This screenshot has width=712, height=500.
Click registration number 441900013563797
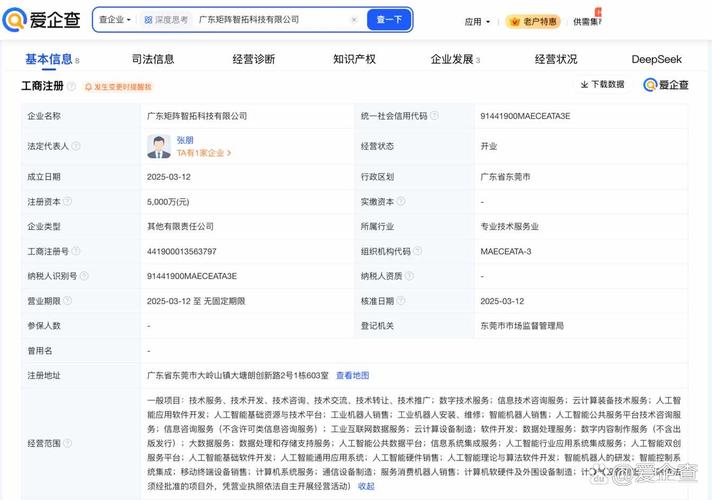pos(181,251)
